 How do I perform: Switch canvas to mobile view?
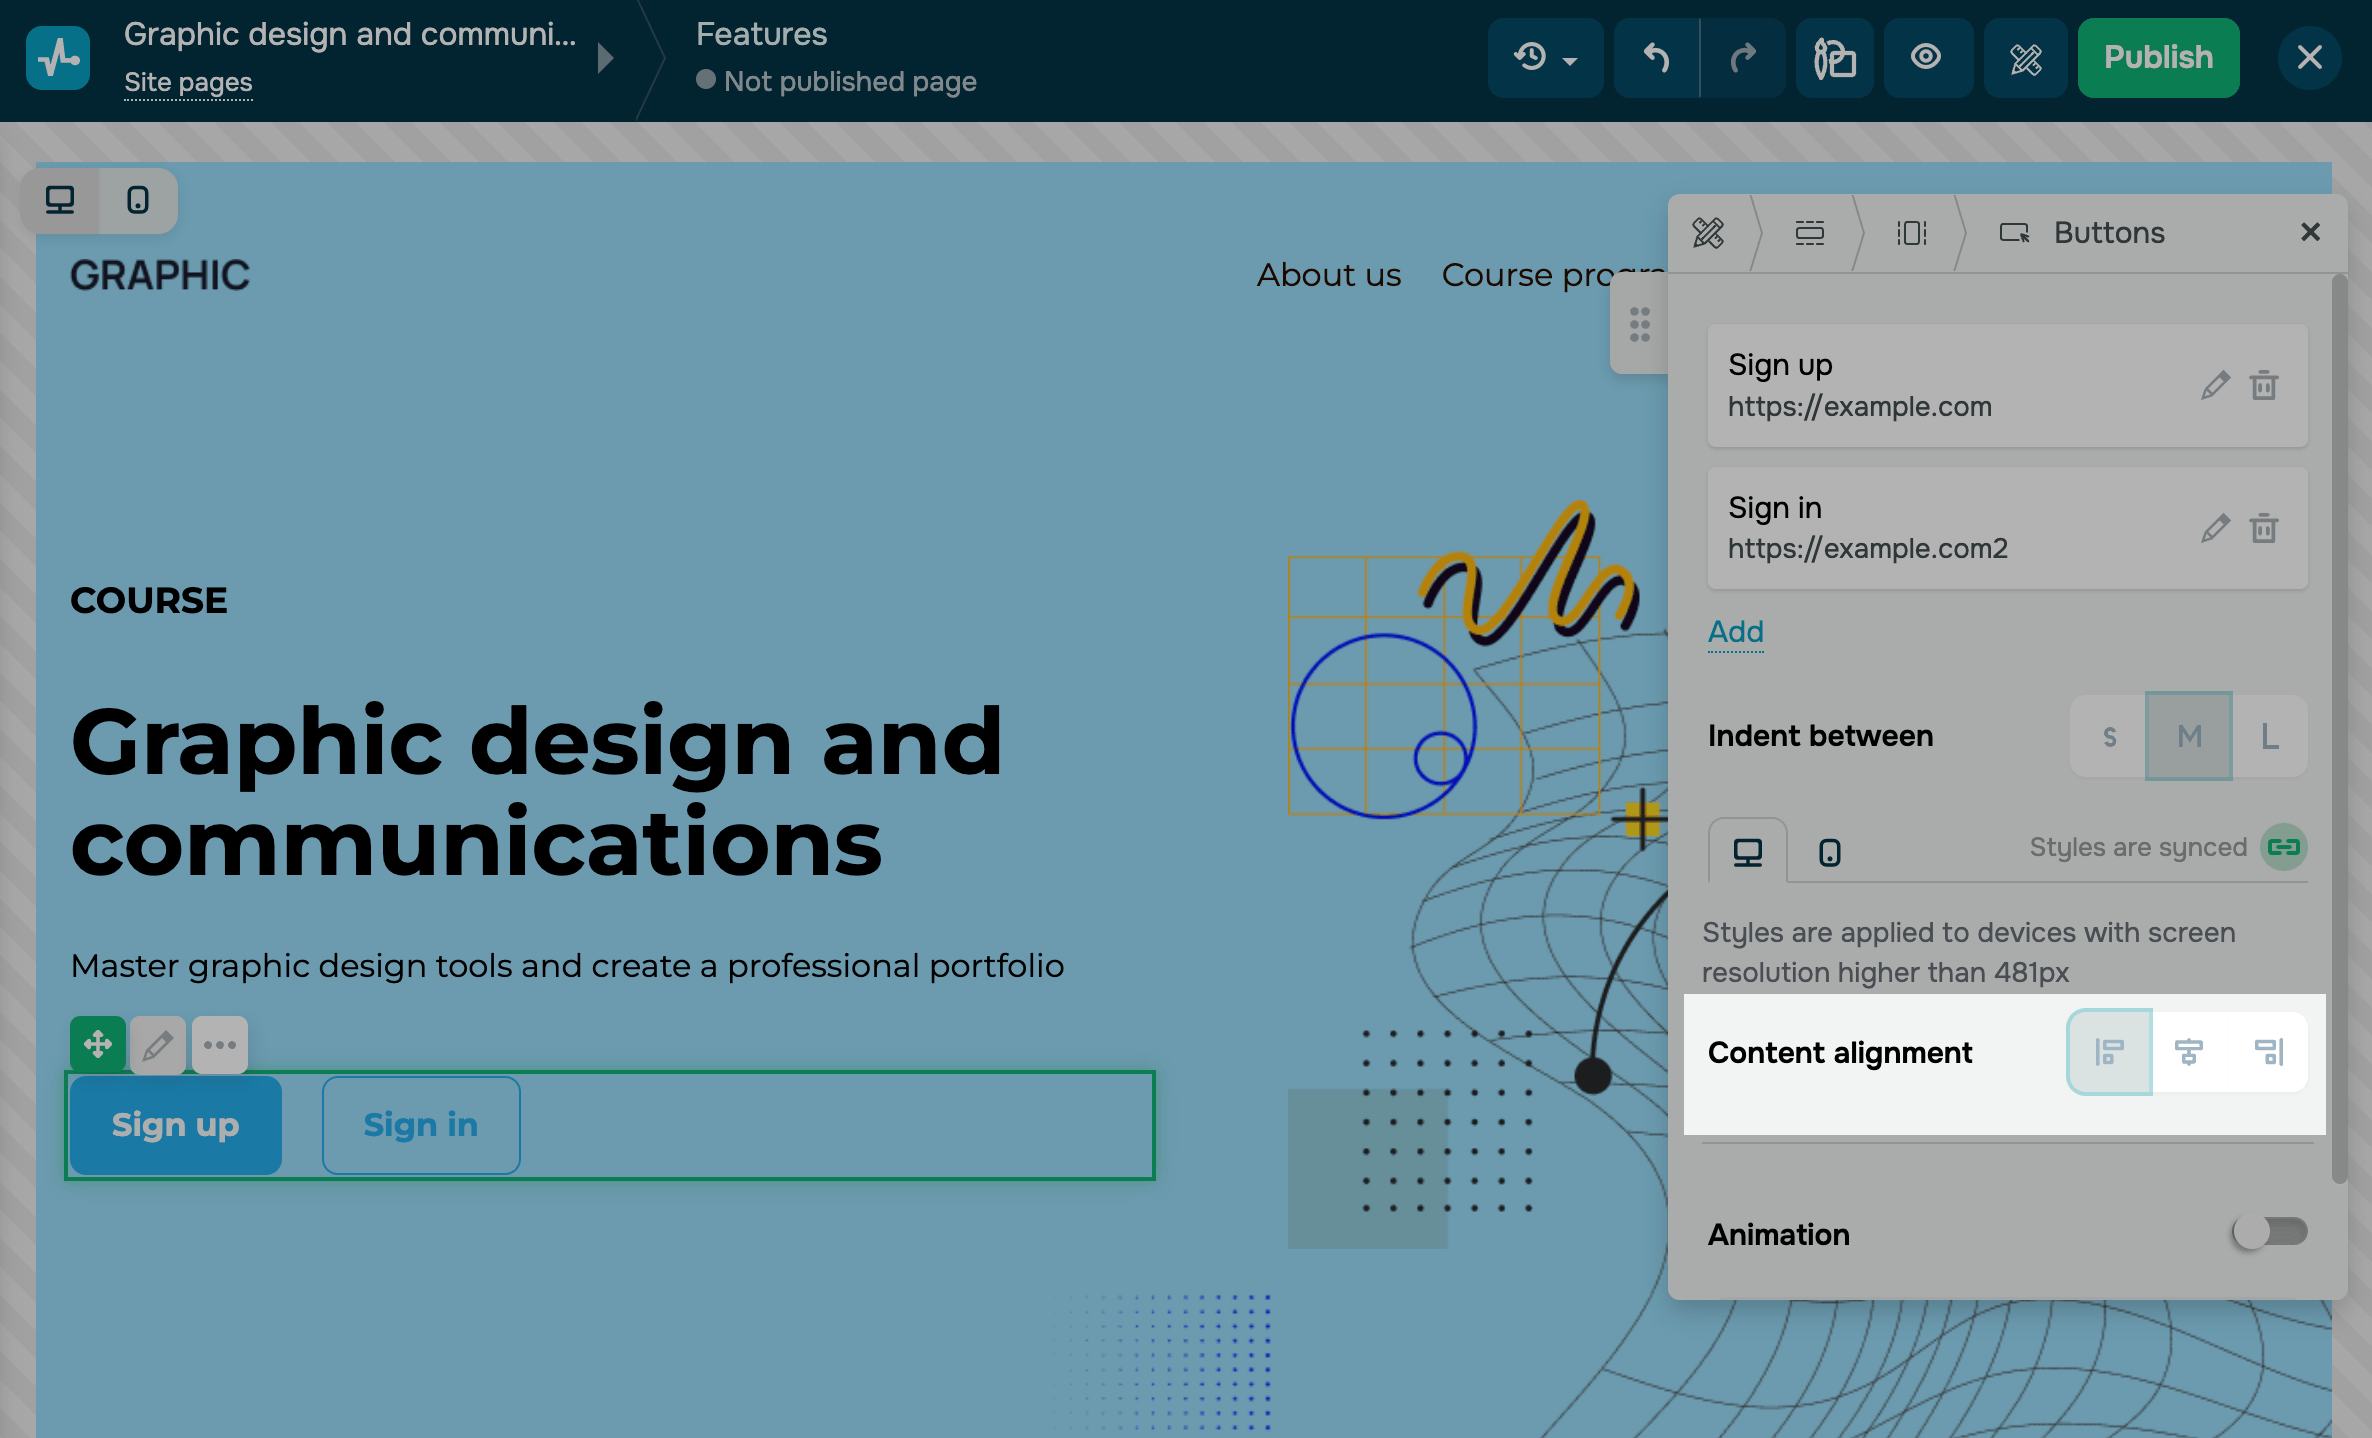tap(138, 200)
